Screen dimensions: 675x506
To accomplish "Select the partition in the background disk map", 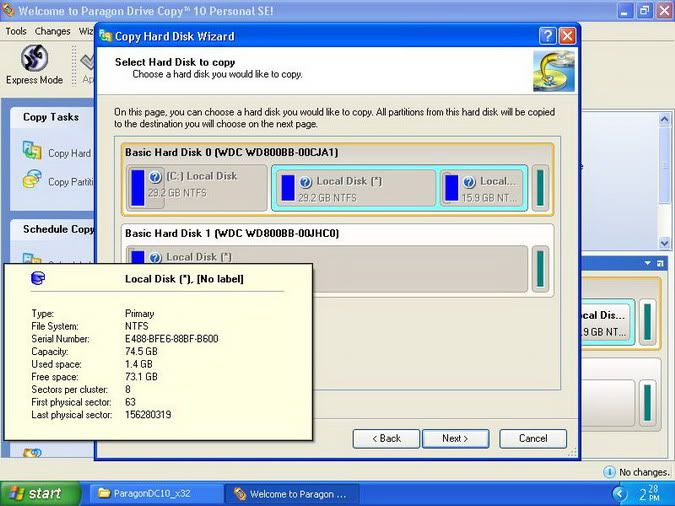I will (608, 323).
